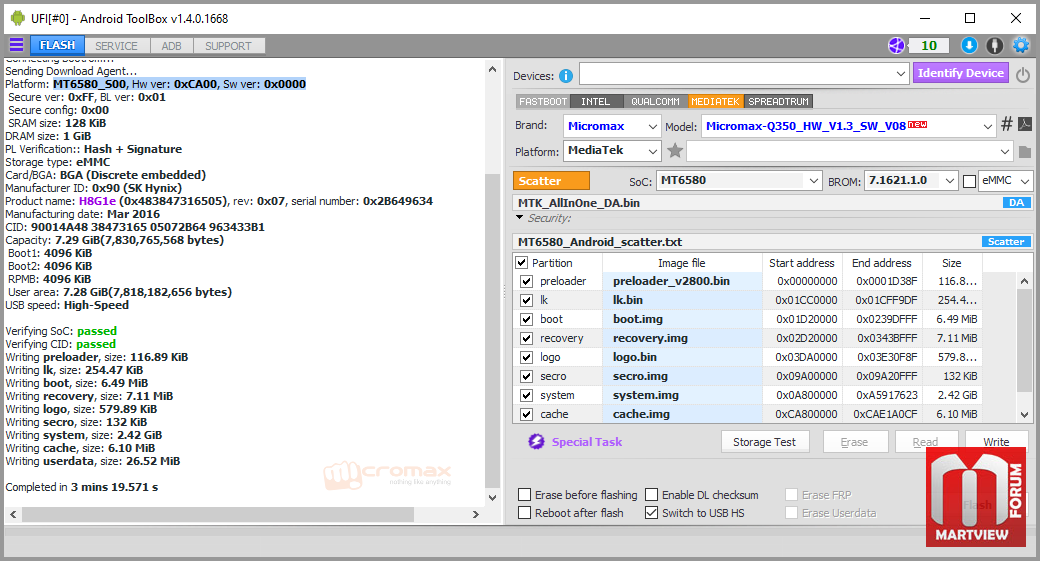The height and width of the screenshot is (561, 1040).
Task: Click the Storage Test button
Action: tap(765, 442)
